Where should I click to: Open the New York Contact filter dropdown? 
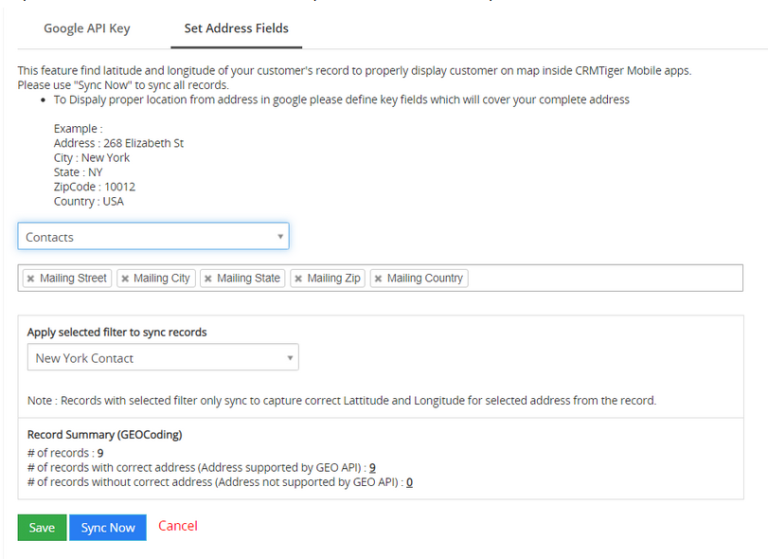163,358
